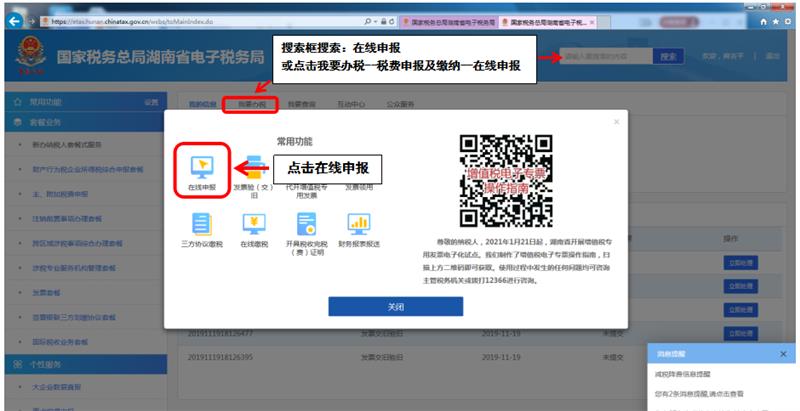Click the 财务报表报送 chart icon
The height and width of the screenshot is (411, 800).
[x=358, y=223]
